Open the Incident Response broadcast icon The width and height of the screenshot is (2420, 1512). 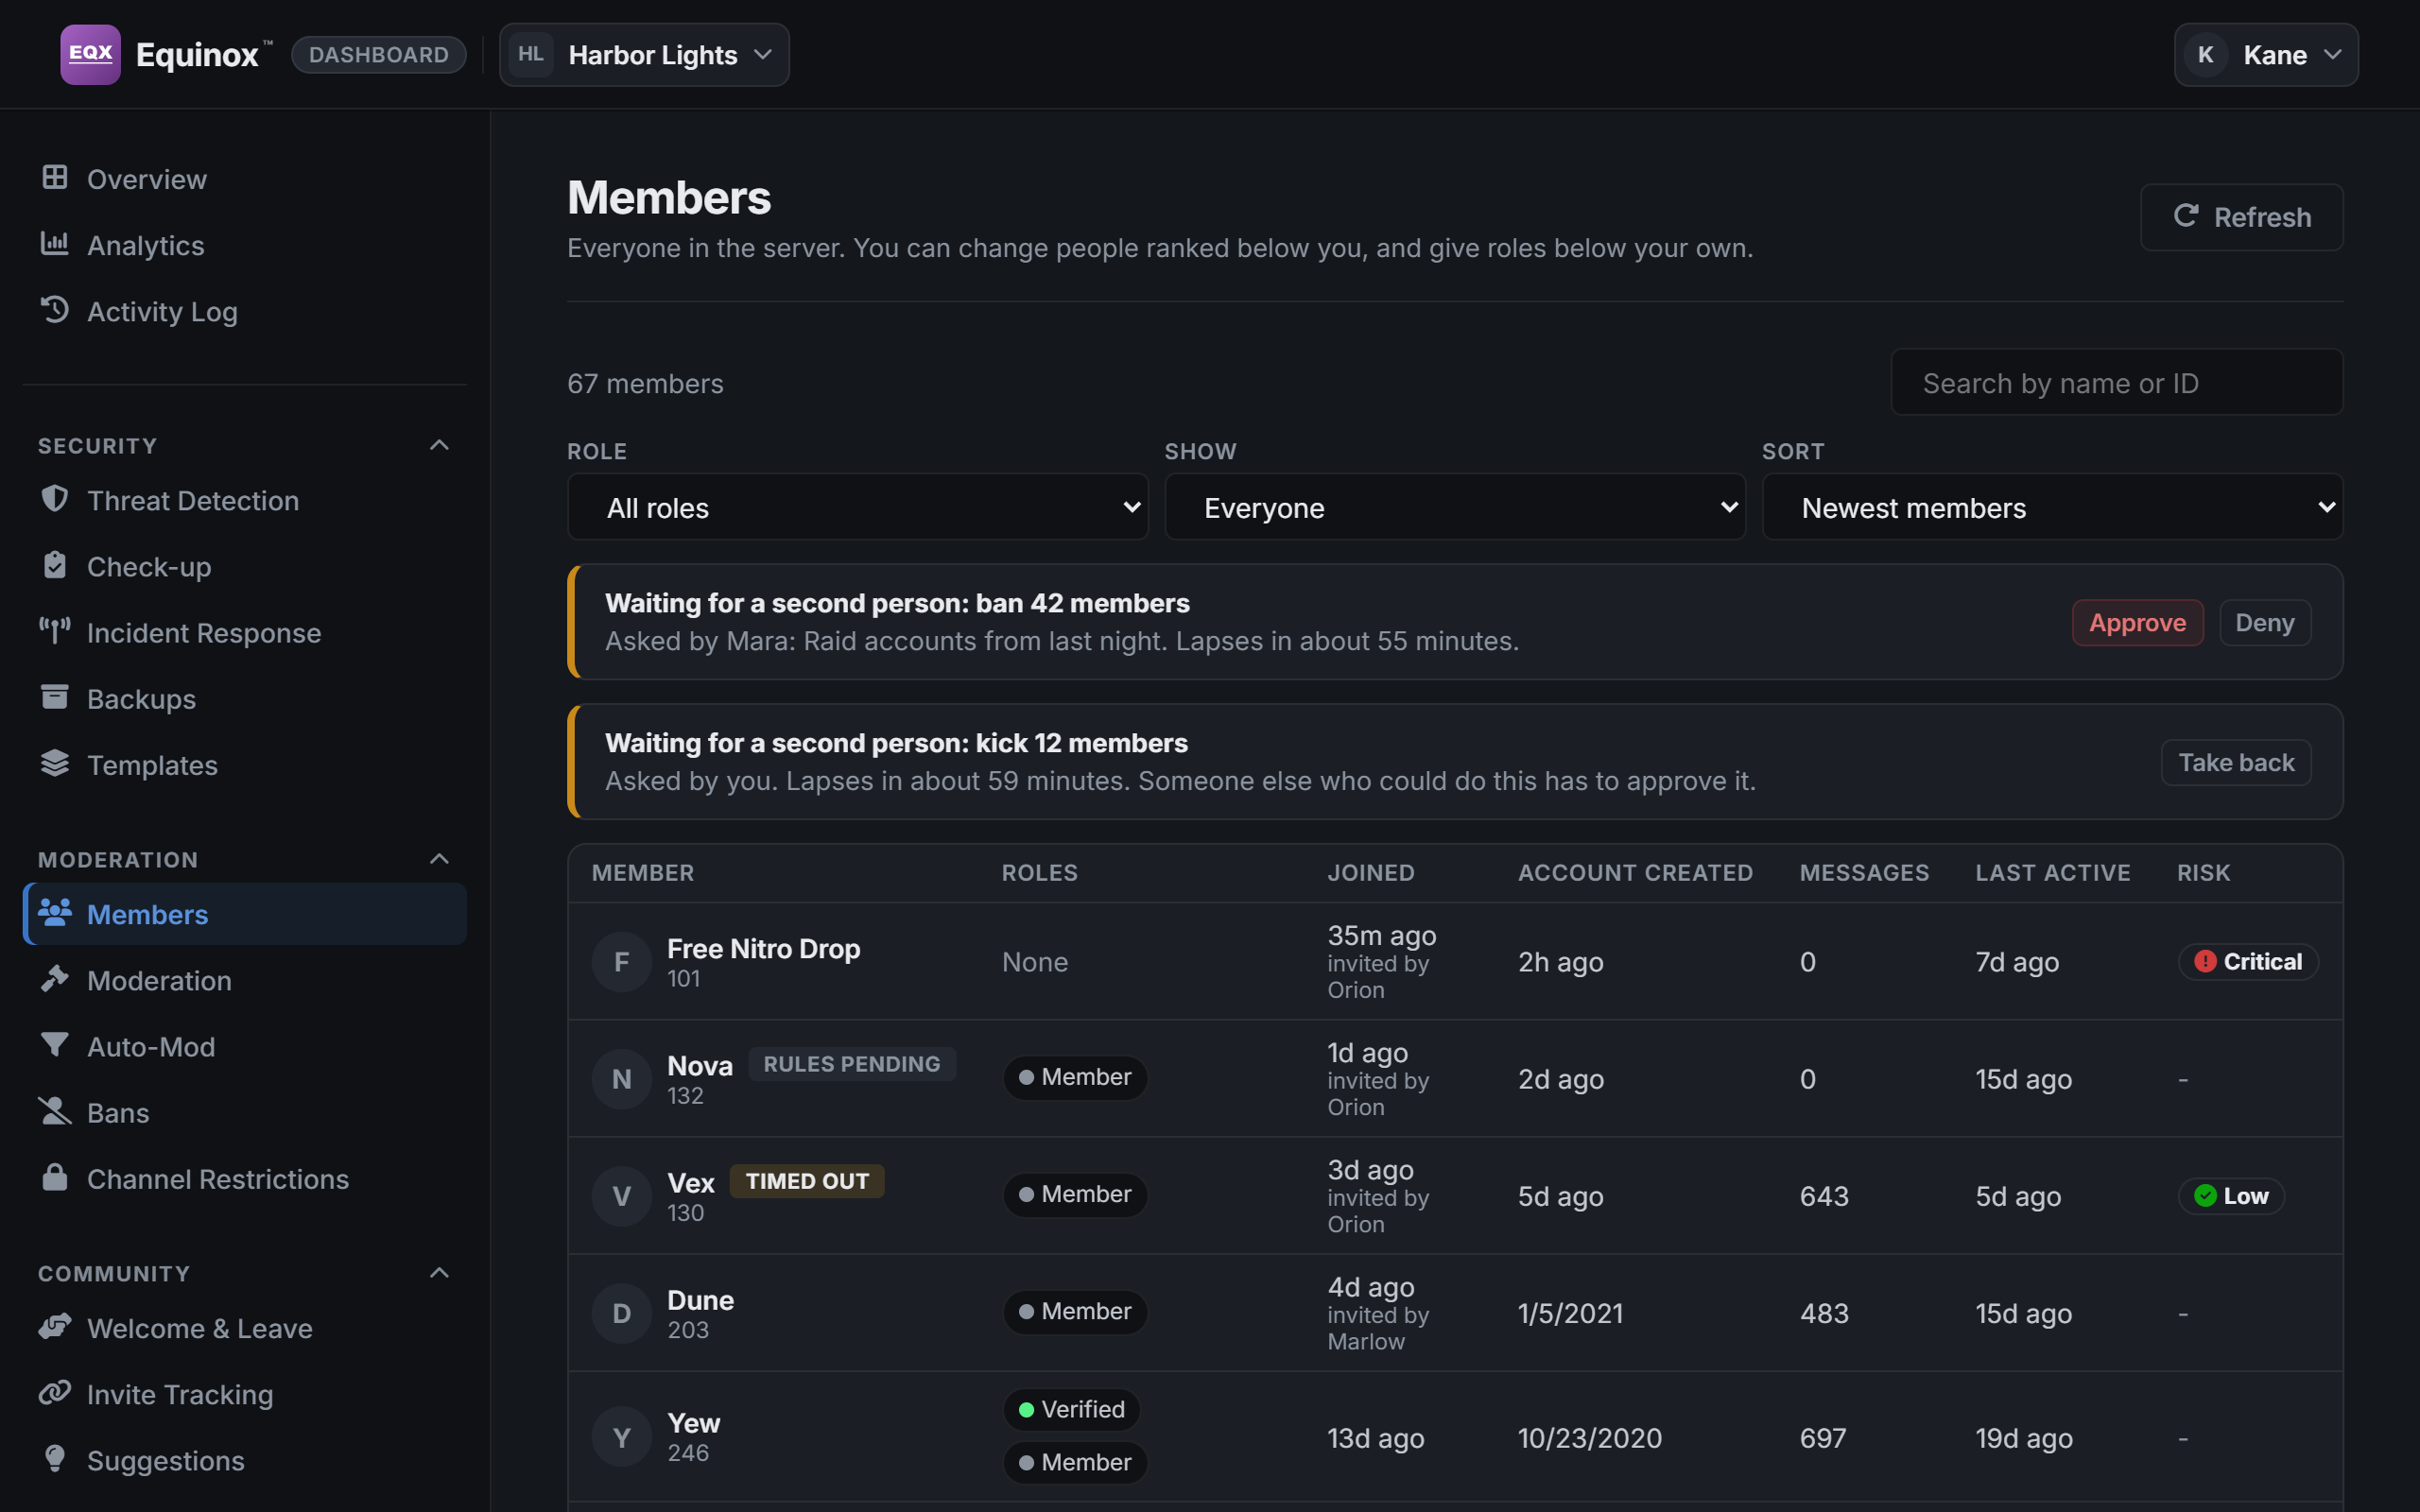pyautogui.click(x=55, y=631)
